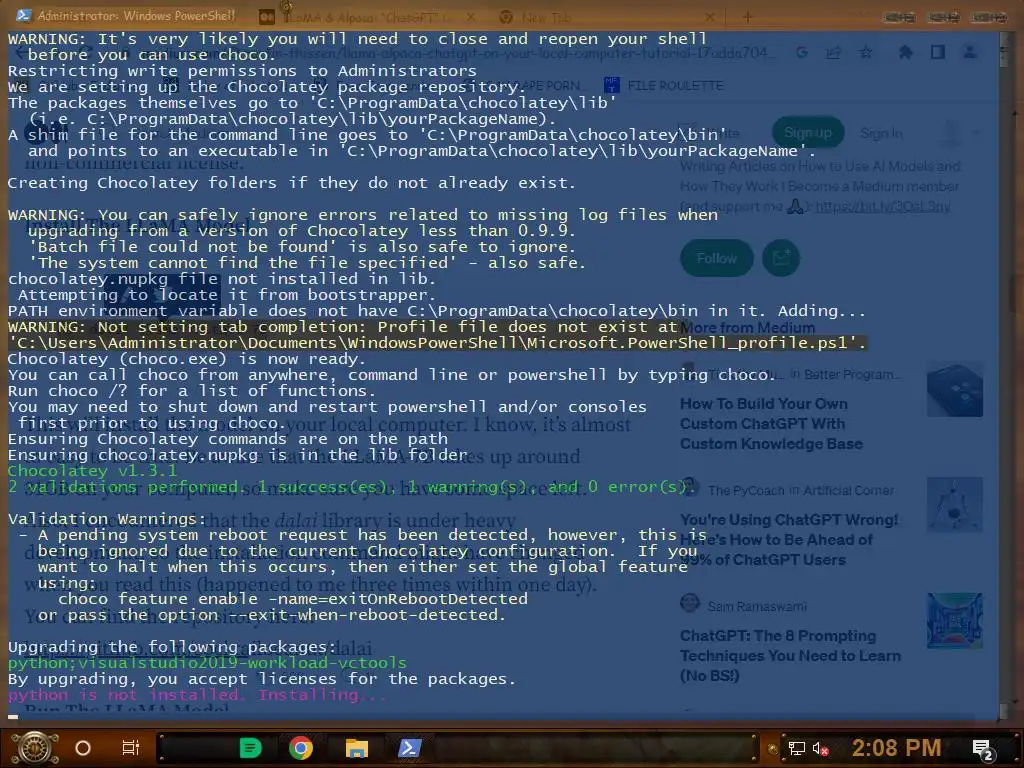The height and width of the screenshot is (768, 1024).
Task: Open Google Chrome from the taskbar
Action: [x=301, y=748]
